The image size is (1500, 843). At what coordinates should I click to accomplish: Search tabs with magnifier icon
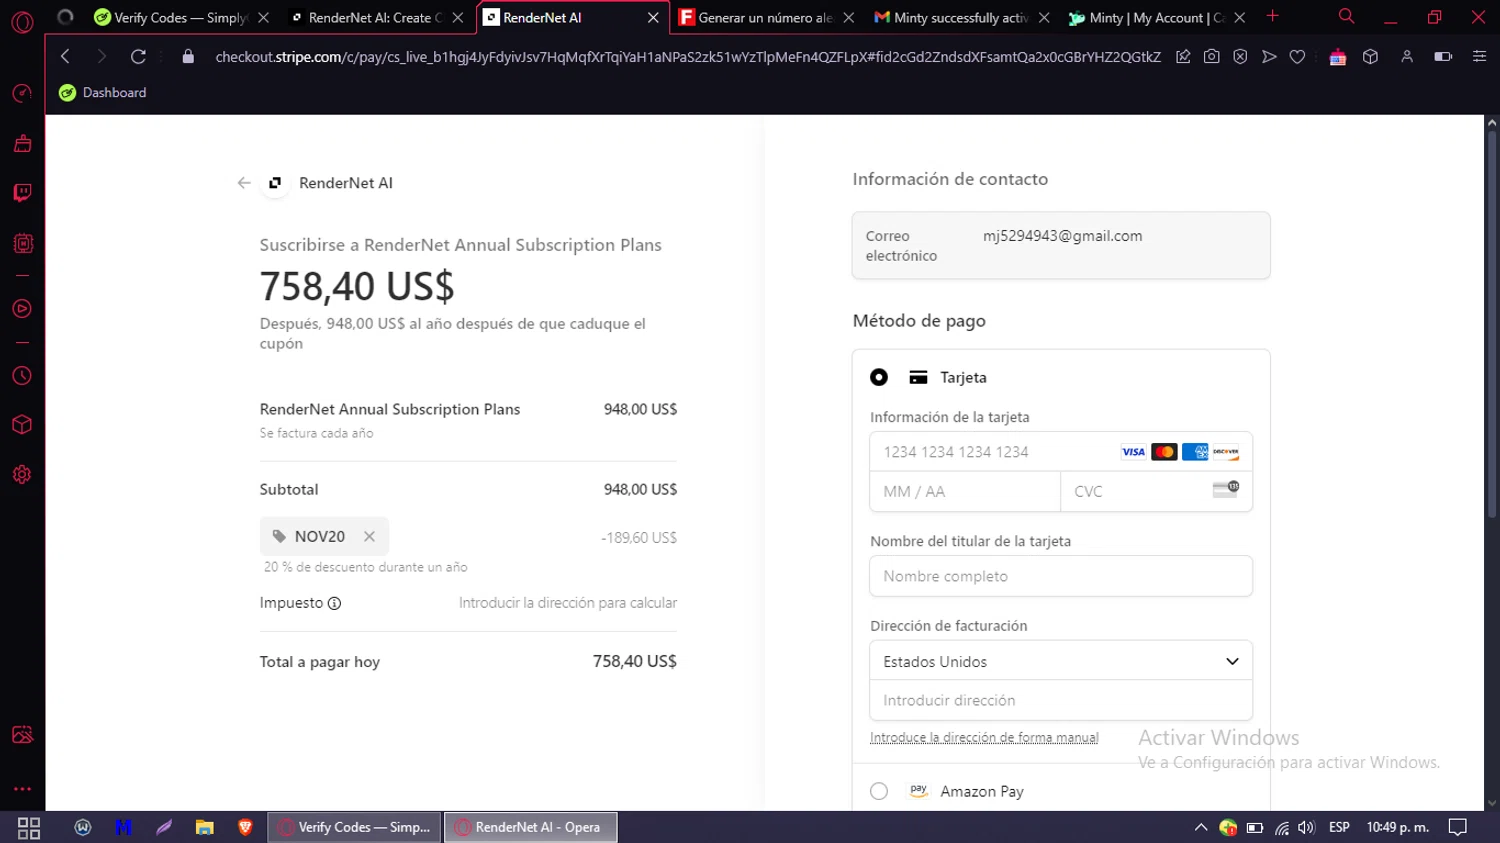pyautogui.click(x=1347, y=17)
